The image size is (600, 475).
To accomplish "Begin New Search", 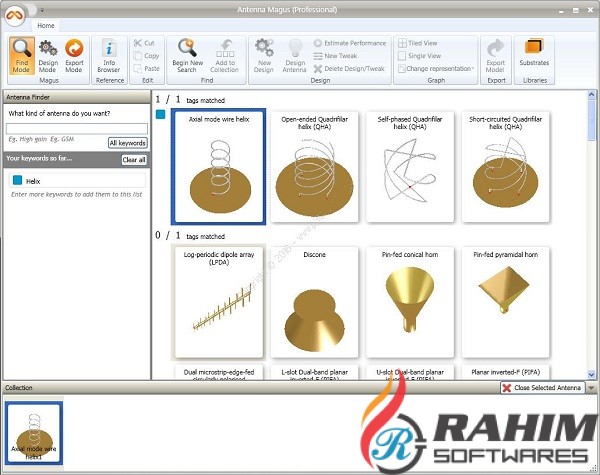I will (187, 56).
